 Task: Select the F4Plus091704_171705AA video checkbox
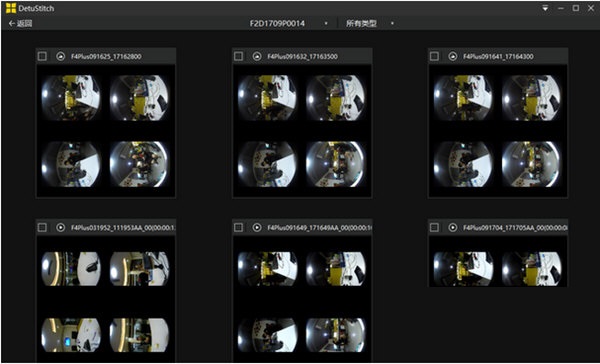(434, 227)
